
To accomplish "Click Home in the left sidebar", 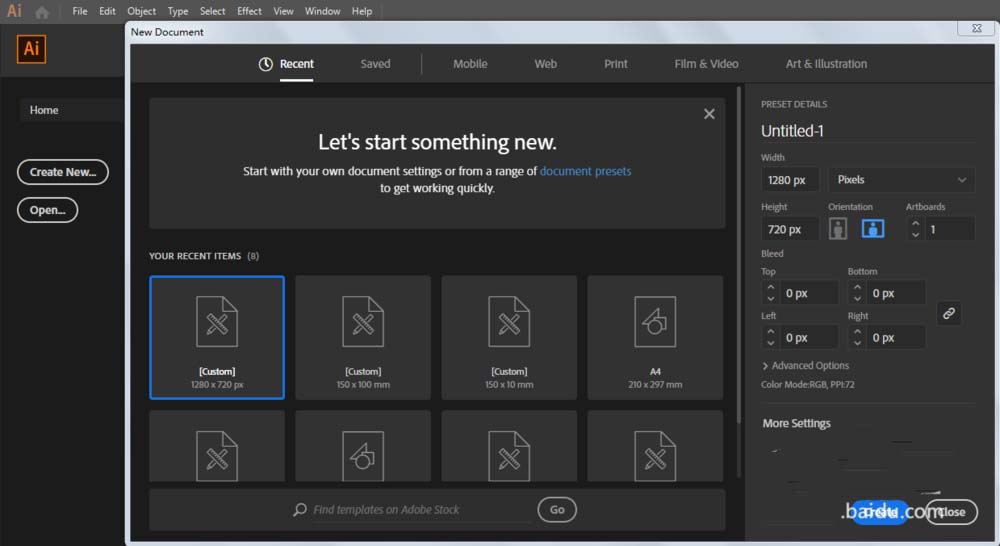I will (x=43, y=110).
